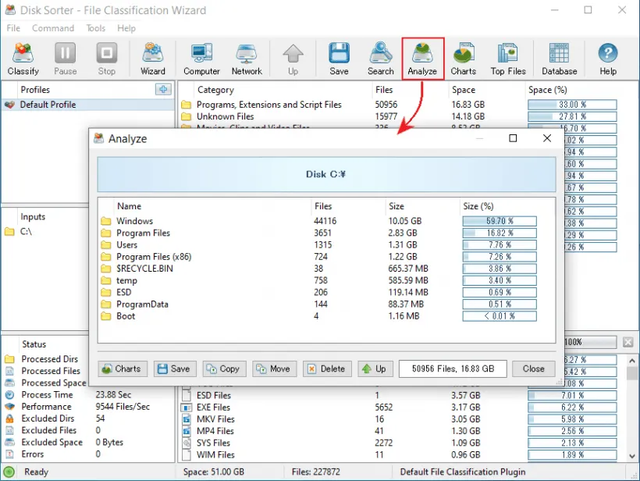Click the Save floppy icon in main toolbar
The height and width of the screenshot is (481, 640).
339,59
